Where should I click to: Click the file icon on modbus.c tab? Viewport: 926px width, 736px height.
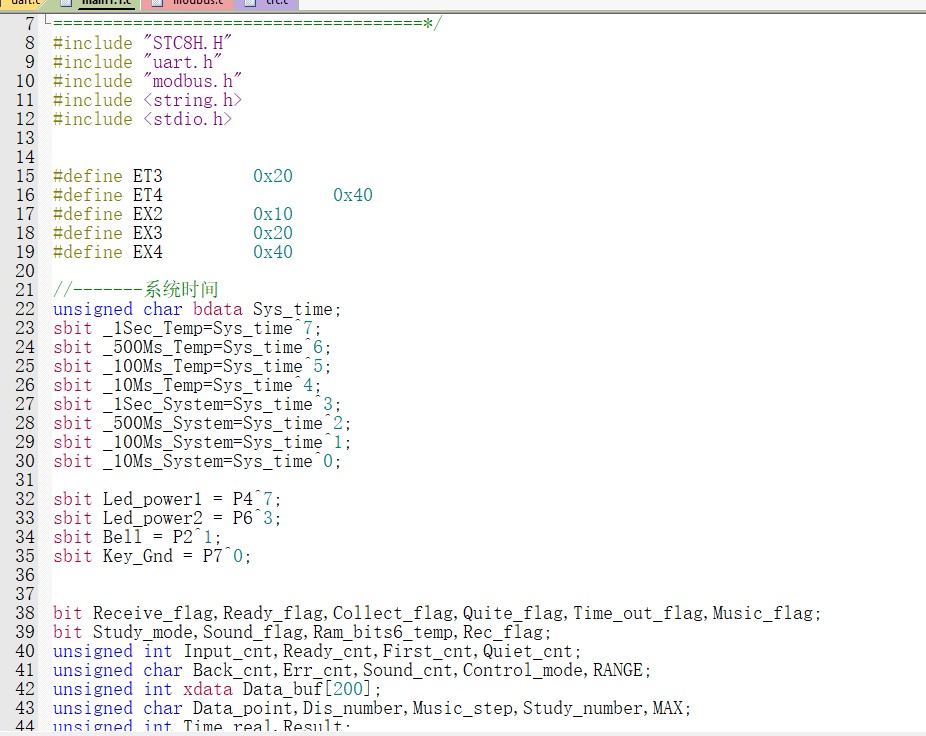point(158,3)
